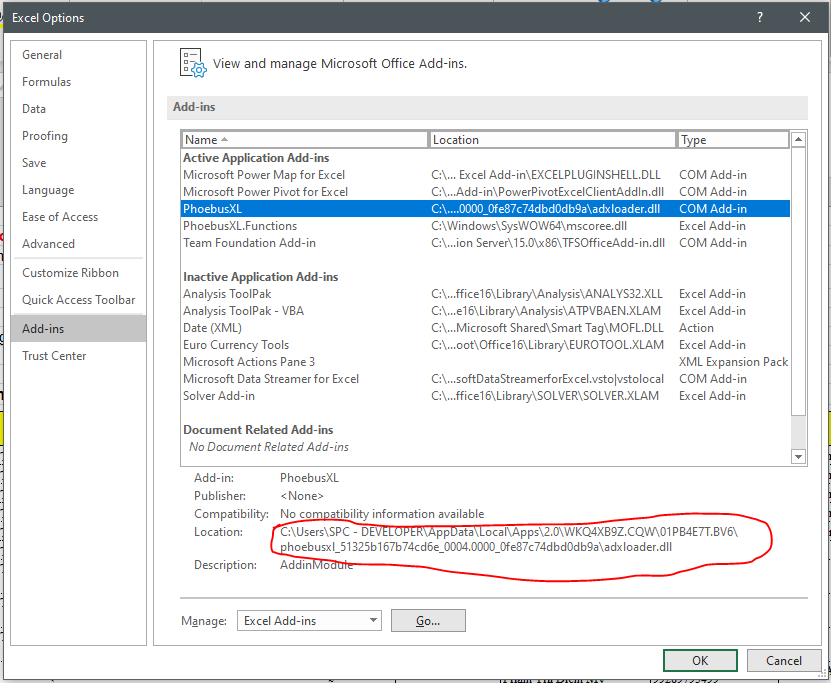Click the Help question mark button

pos(762,17)
